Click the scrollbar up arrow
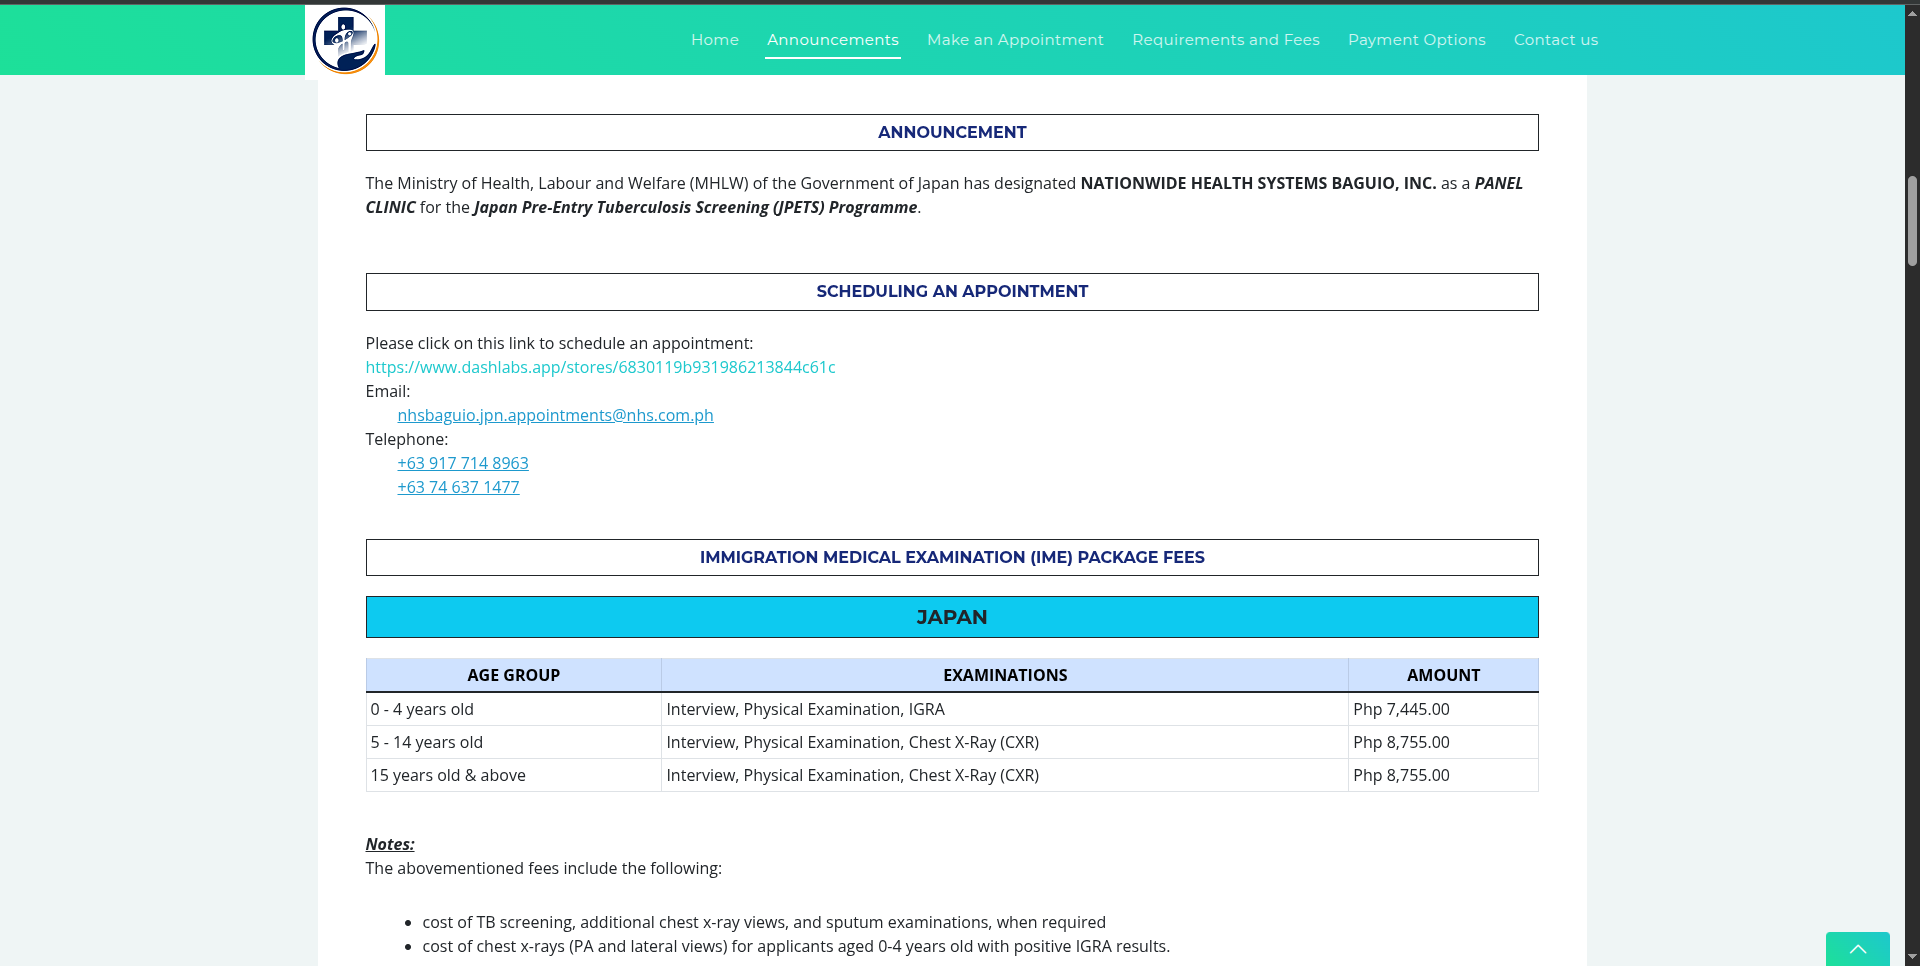This screenshot has width=1920, height=966. click(1912, 13)
